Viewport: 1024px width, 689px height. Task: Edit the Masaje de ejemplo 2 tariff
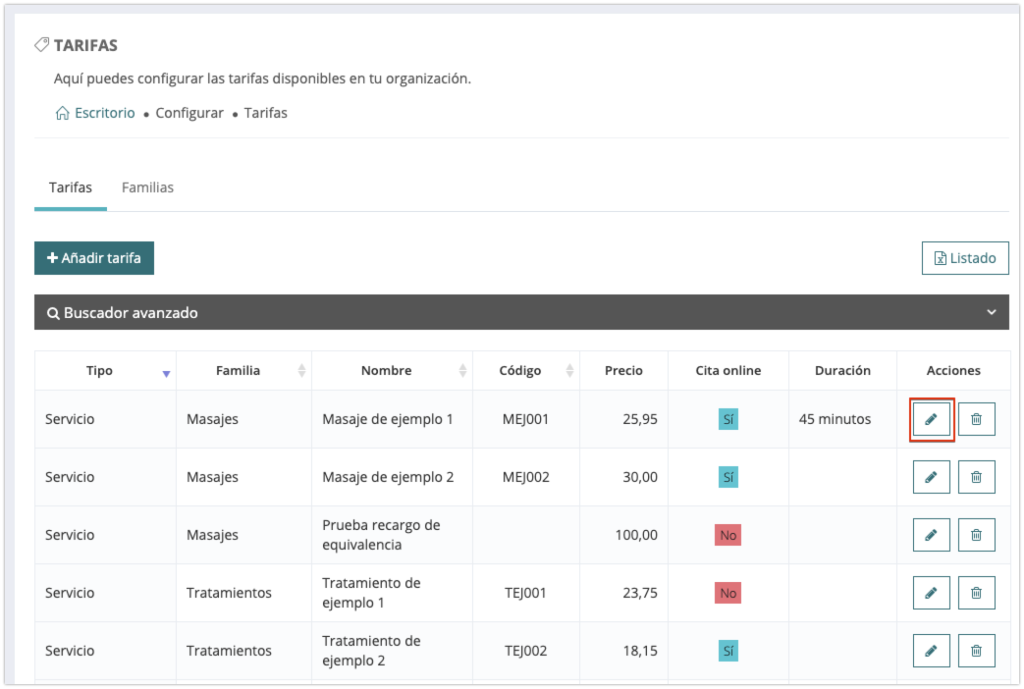pos(931,477)
